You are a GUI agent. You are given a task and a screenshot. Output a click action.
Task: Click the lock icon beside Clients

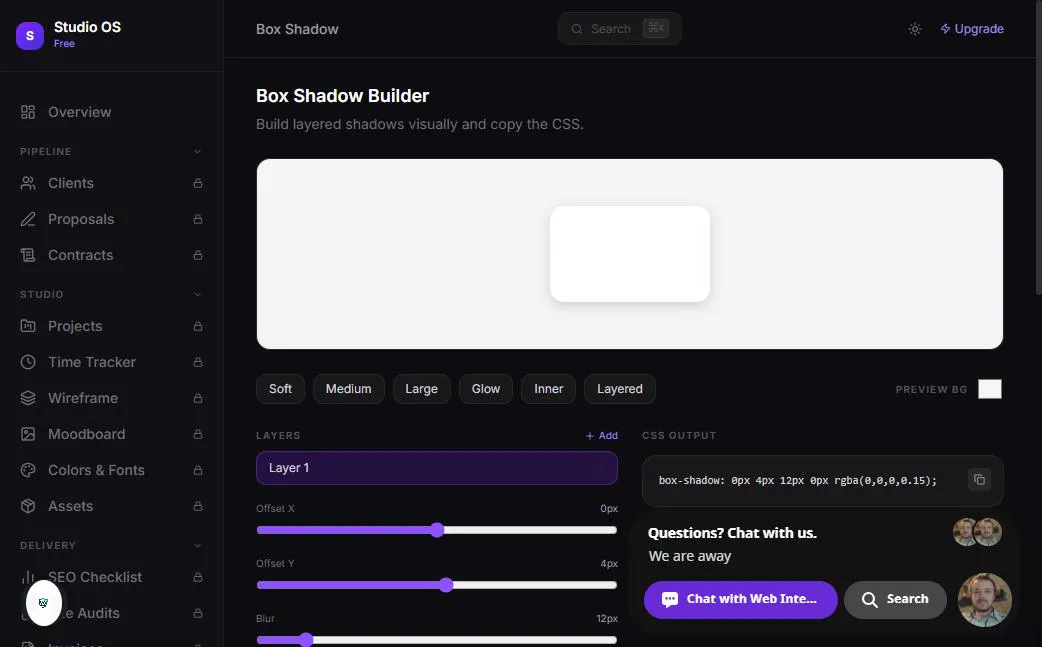coord(197,183)
